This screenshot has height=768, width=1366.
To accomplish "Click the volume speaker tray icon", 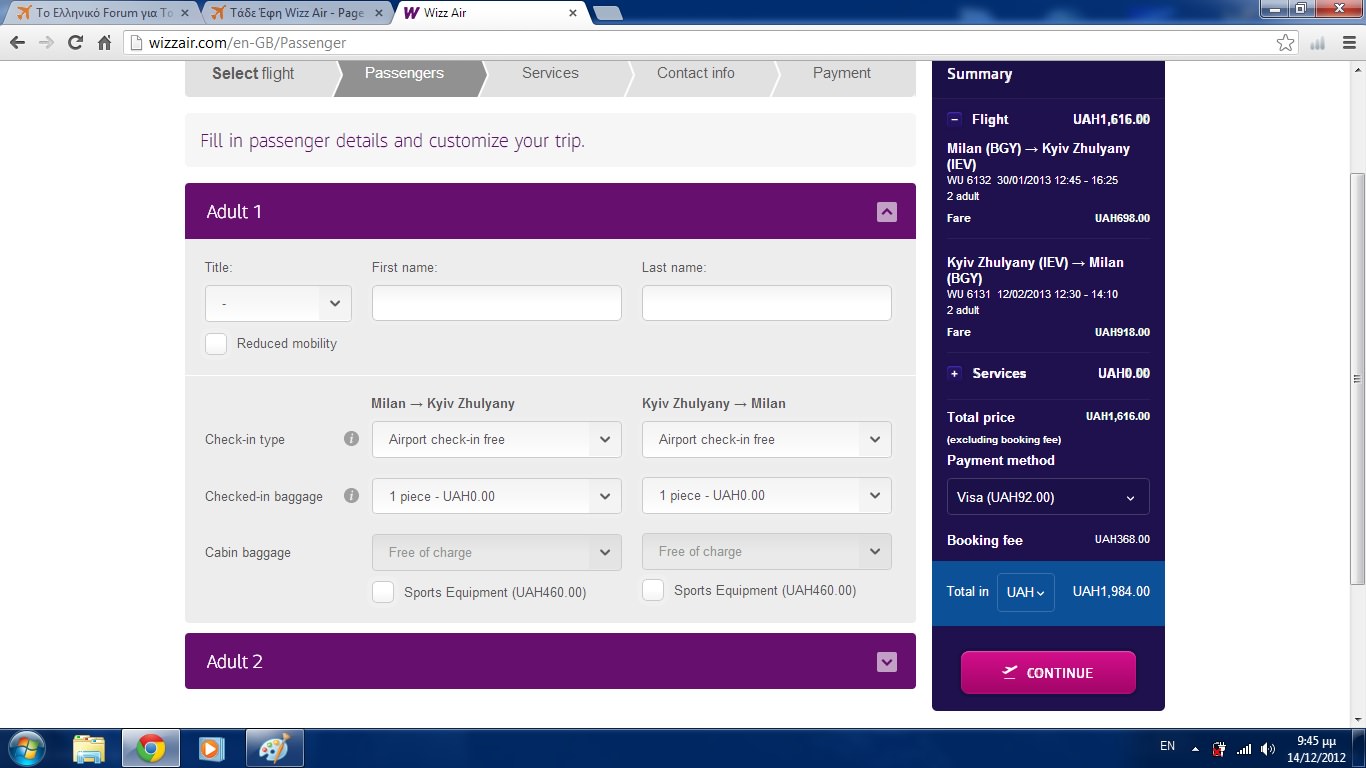I will (x=1268, y=748).
